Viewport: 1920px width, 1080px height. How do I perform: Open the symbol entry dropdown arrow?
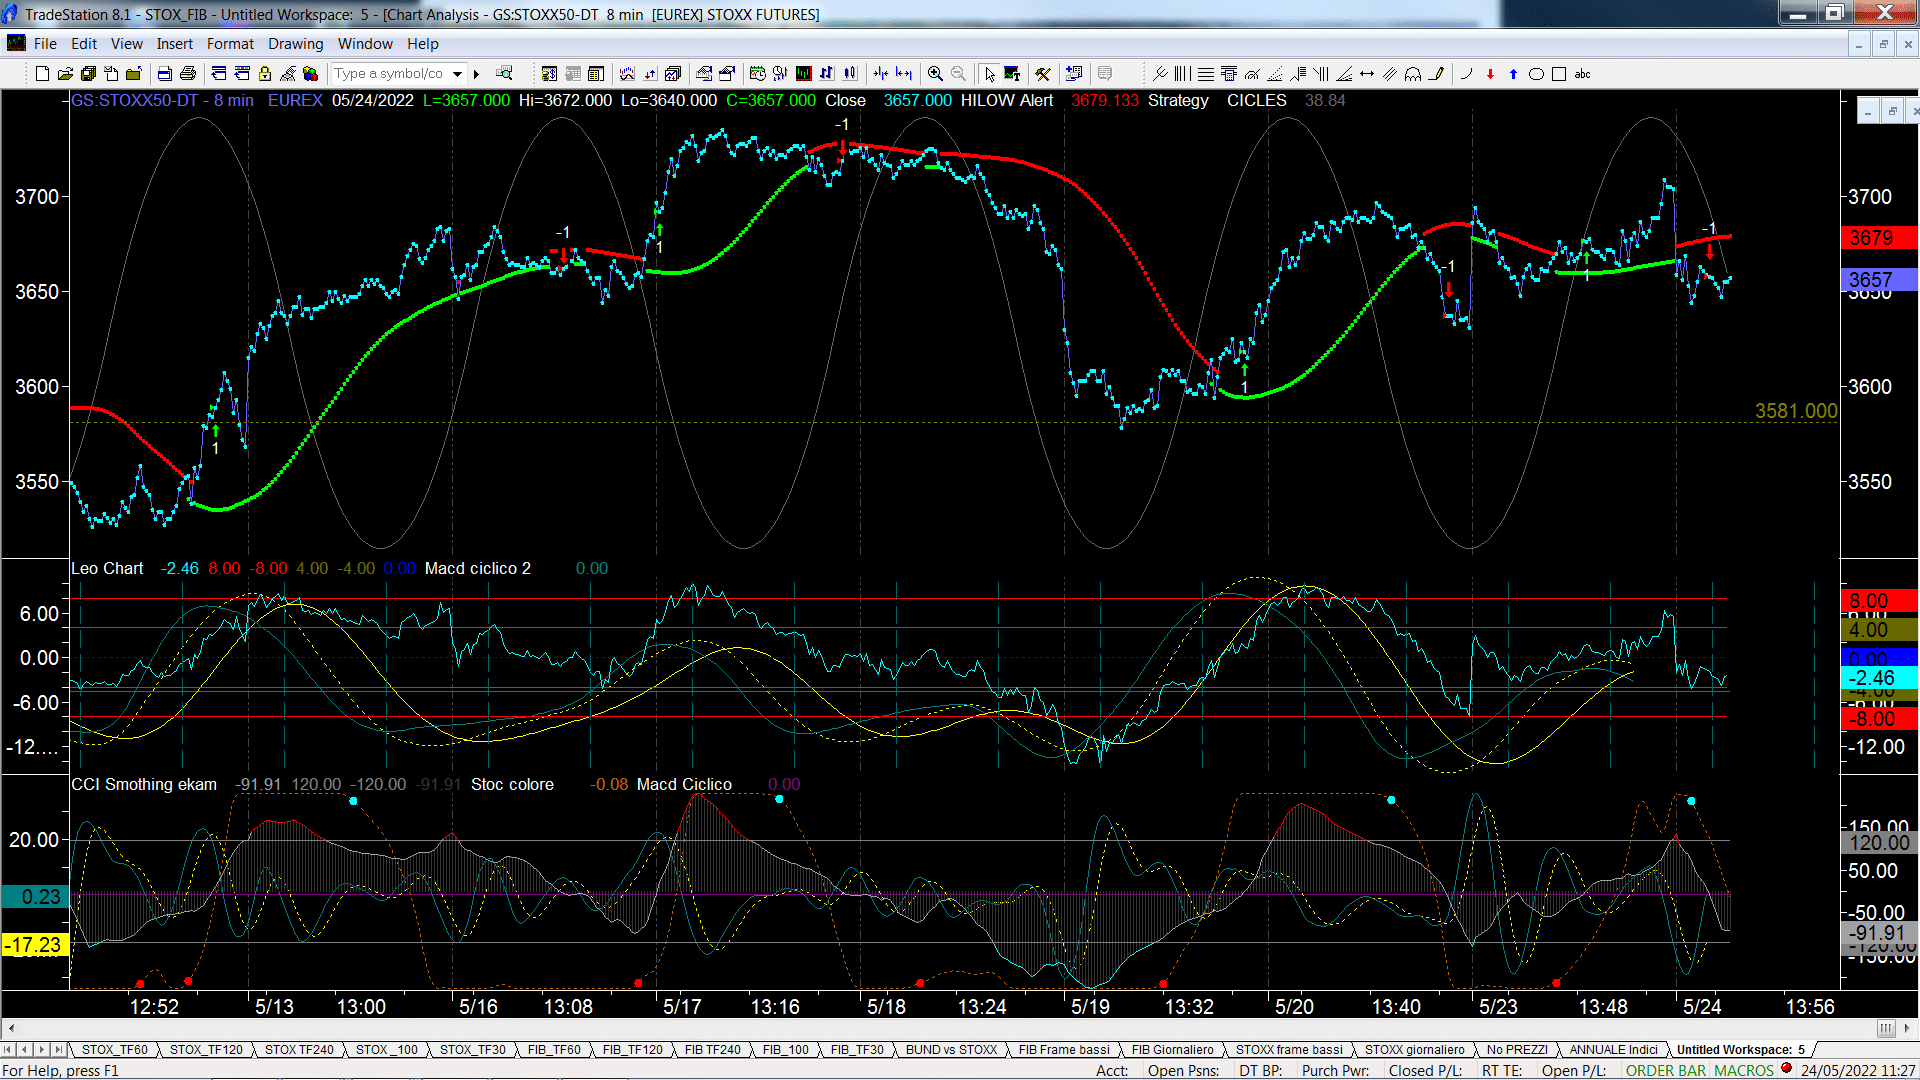coord(457,73)
